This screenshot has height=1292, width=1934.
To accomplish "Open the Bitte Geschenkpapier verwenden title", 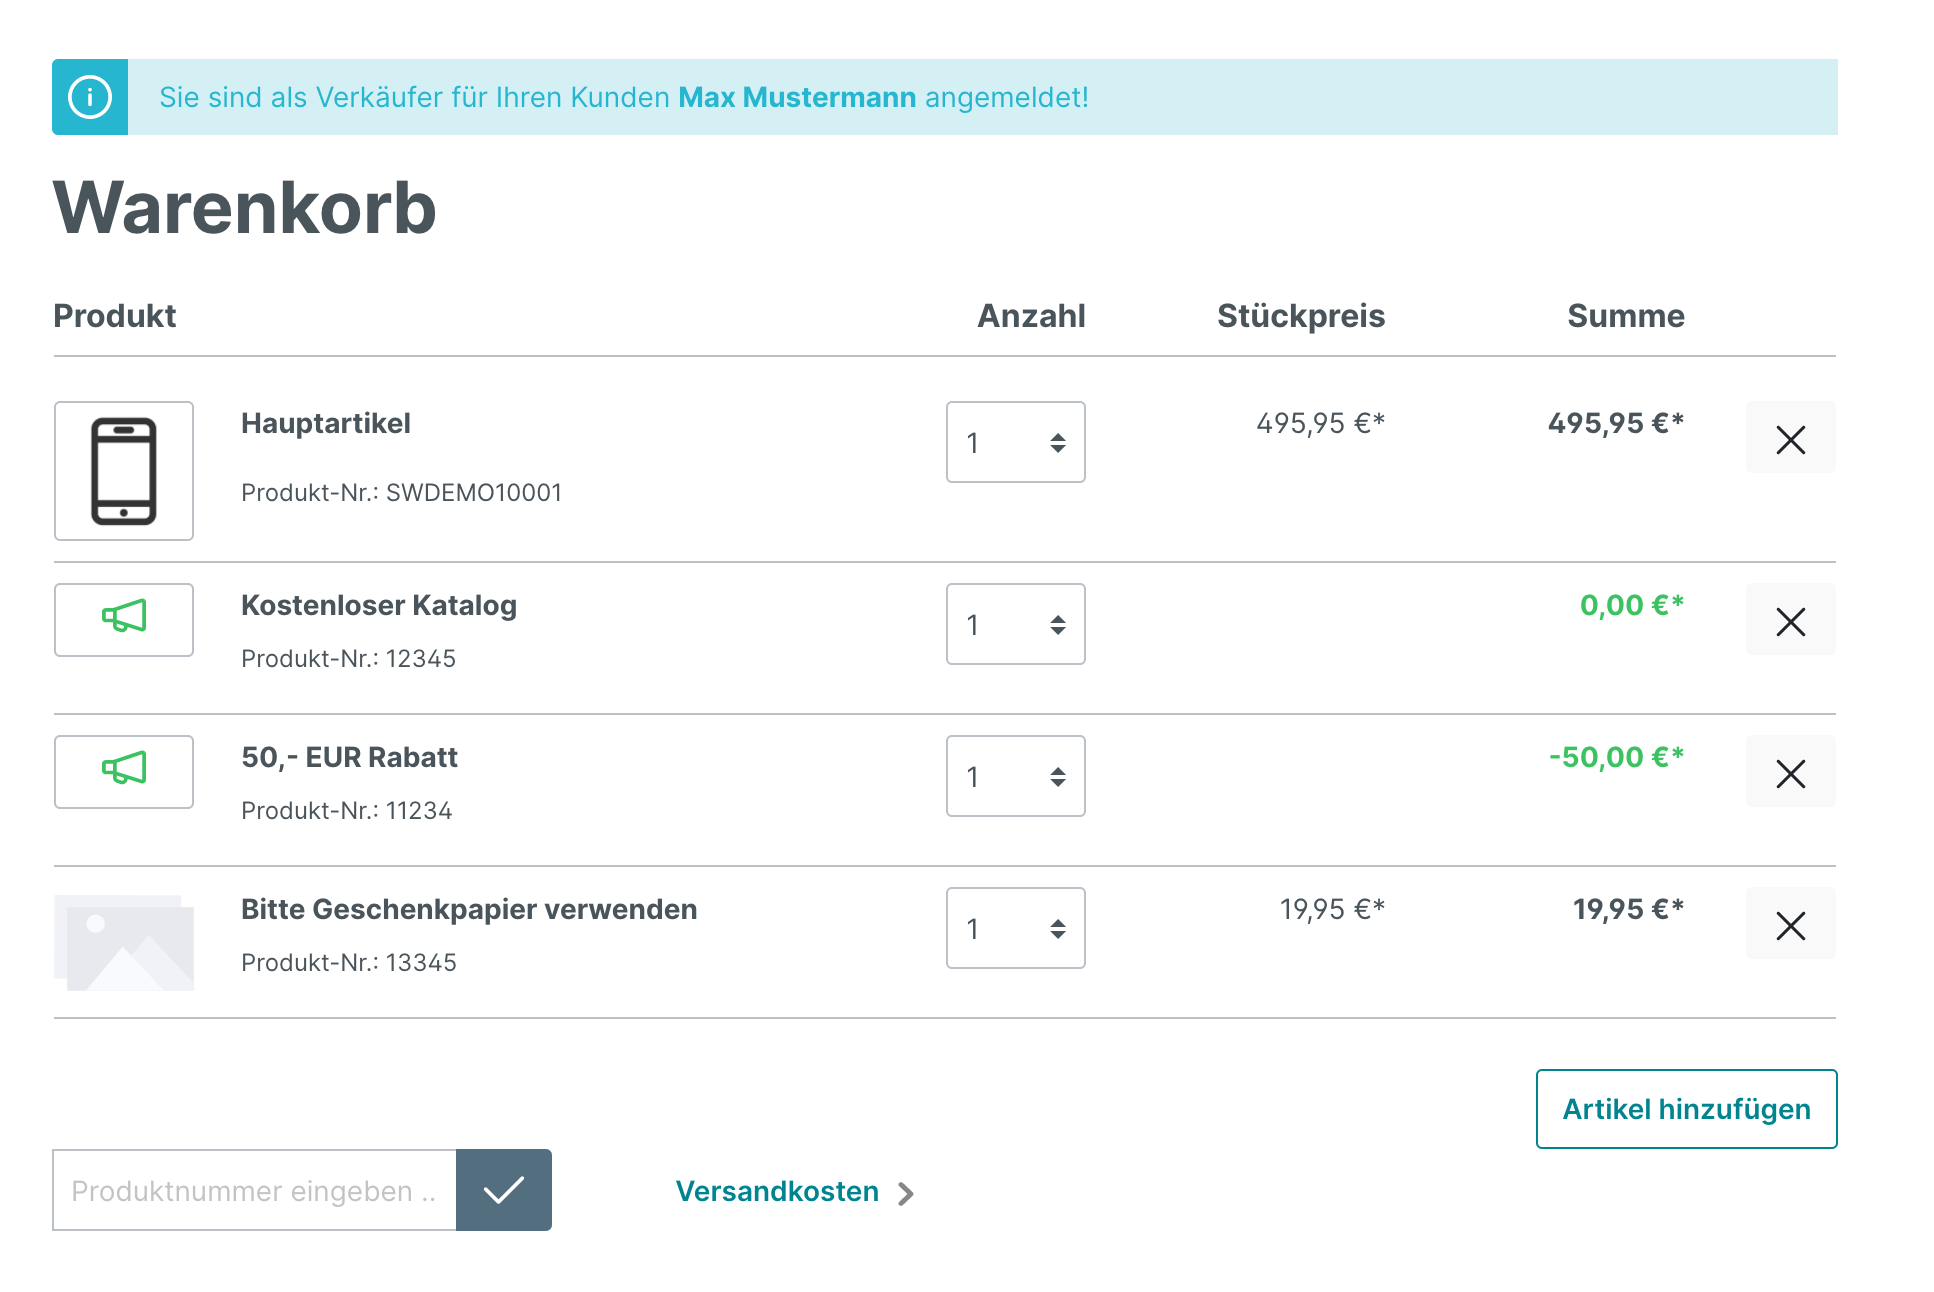I will tap(469, 909).
